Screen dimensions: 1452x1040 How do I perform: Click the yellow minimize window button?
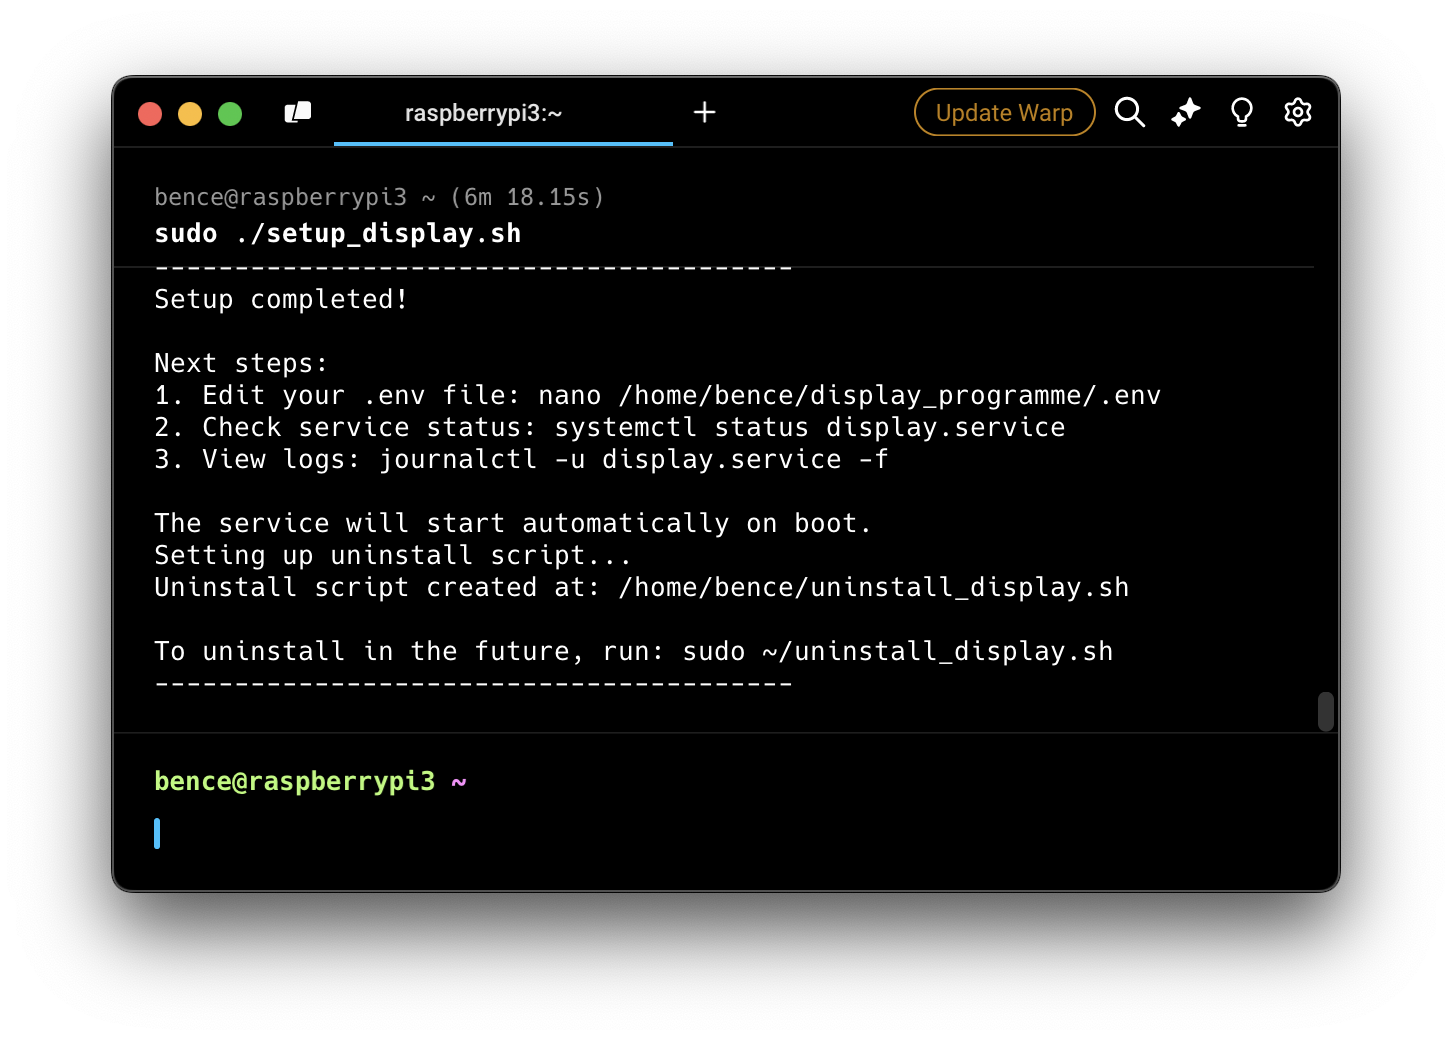coord(190,114)
